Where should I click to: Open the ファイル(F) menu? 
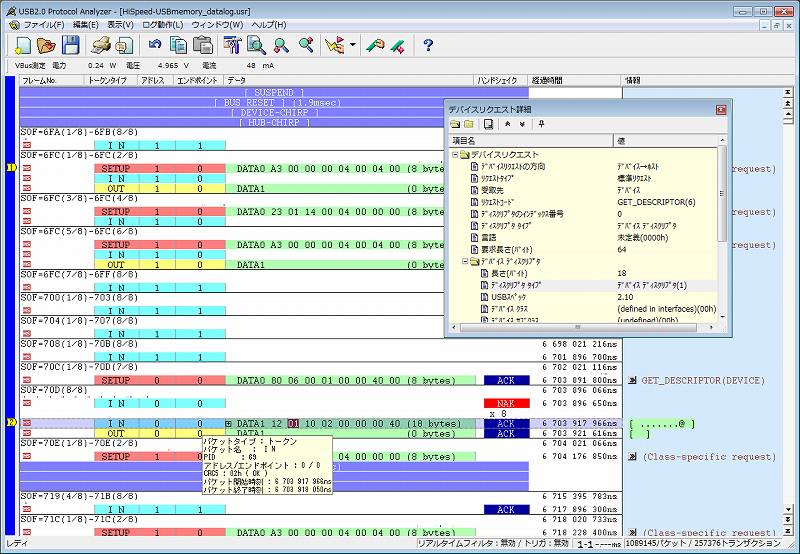[44, 24]
